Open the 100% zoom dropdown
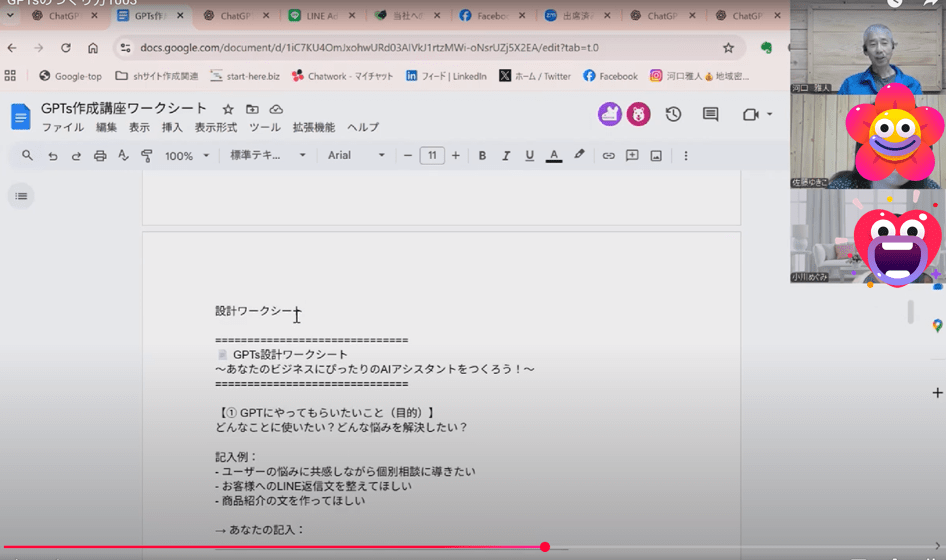 click(187, 156)
